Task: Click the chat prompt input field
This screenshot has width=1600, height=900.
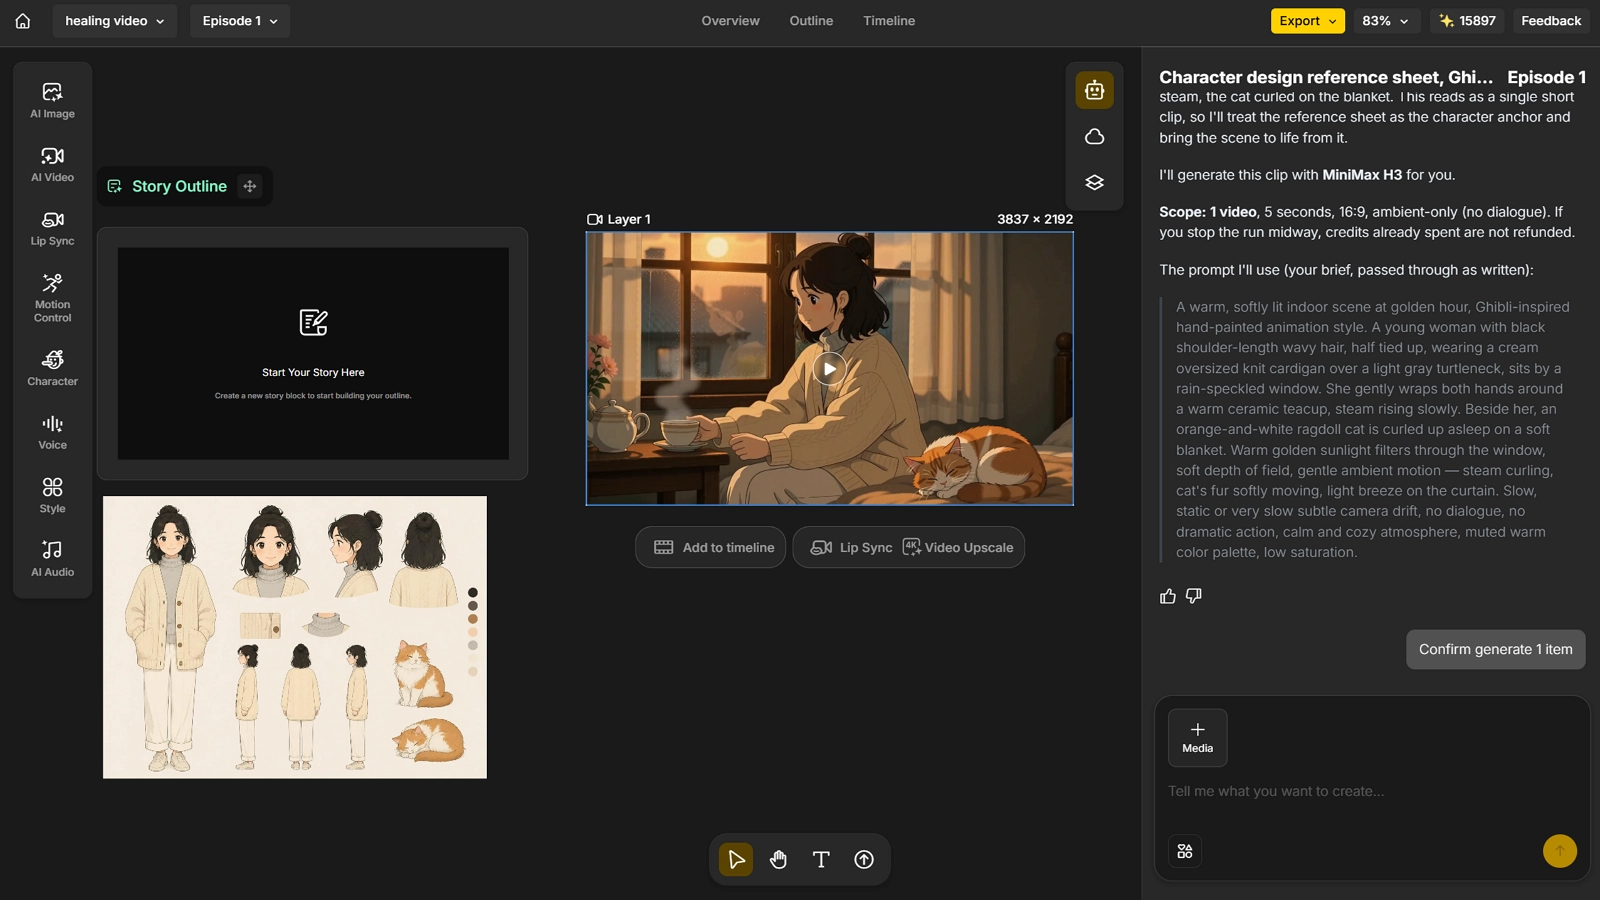Action: pyautogui.click(x=1371, y=791)
